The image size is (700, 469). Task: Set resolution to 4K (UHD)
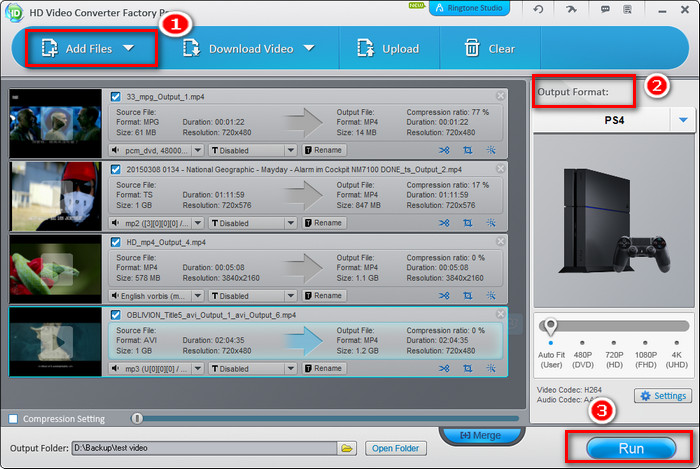[676, 355]
